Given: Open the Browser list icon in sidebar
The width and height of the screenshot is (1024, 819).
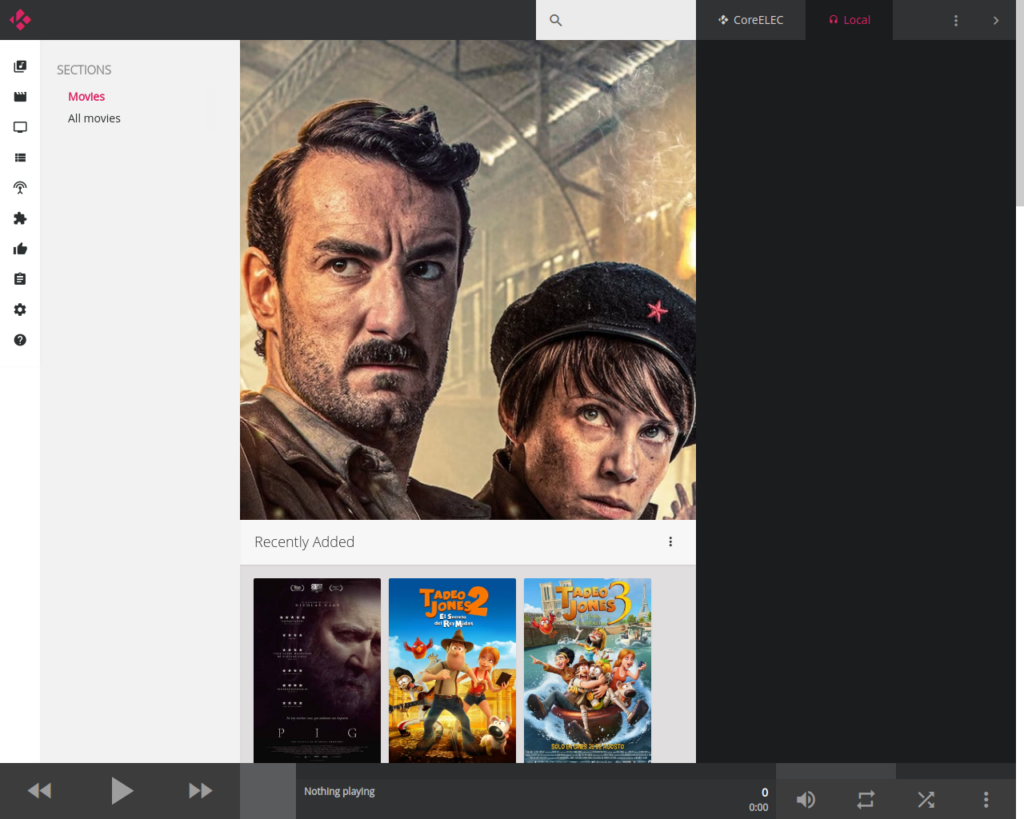Looking at the screenshot, I should pyautogui.click(x=20, y=158).
